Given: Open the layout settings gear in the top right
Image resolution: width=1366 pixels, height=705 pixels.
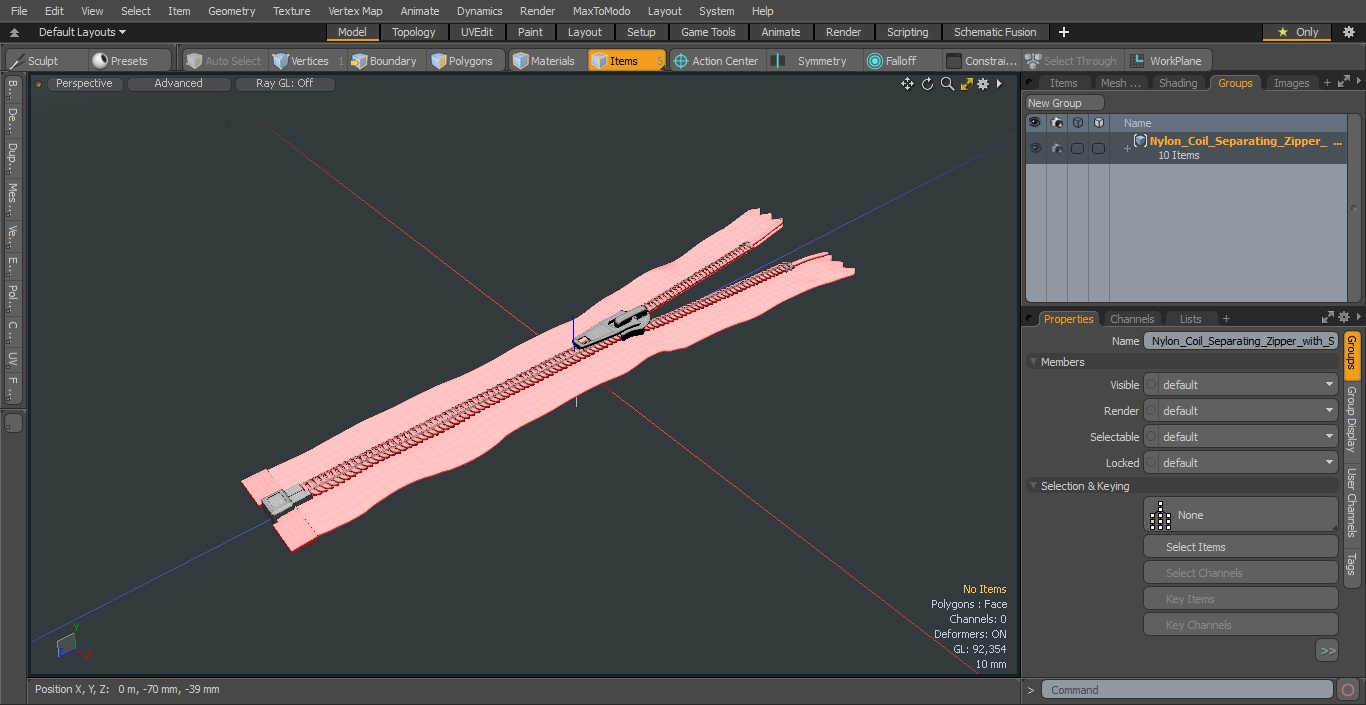Looking at the screenshot, I should click(1348, 32).
